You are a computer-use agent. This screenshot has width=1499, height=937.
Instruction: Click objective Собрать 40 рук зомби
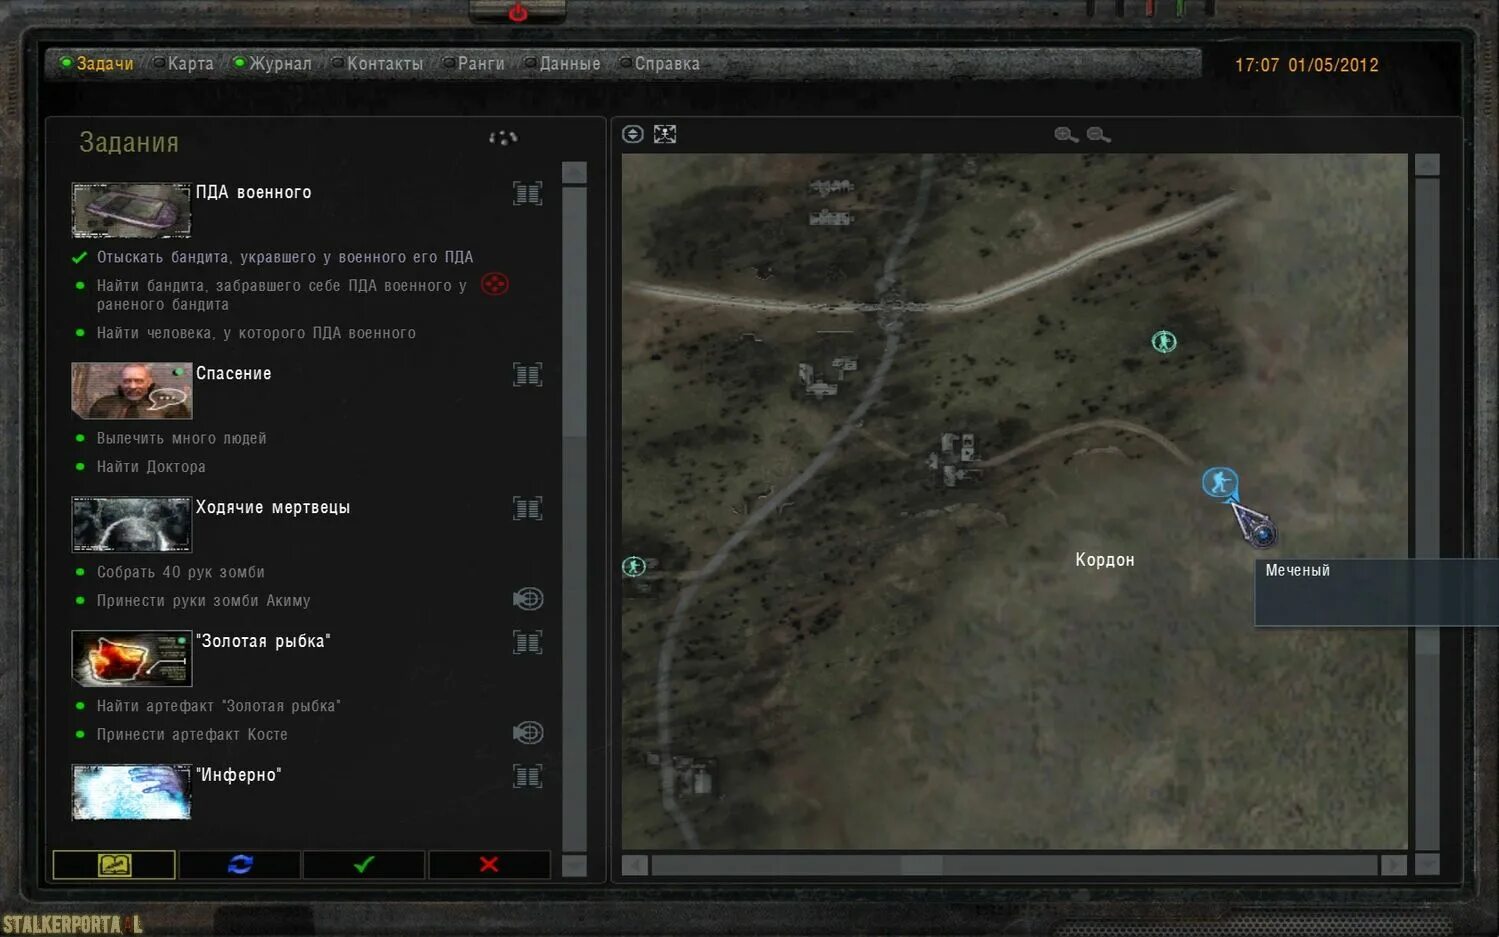pyautogui.click(x=180, y=572)
